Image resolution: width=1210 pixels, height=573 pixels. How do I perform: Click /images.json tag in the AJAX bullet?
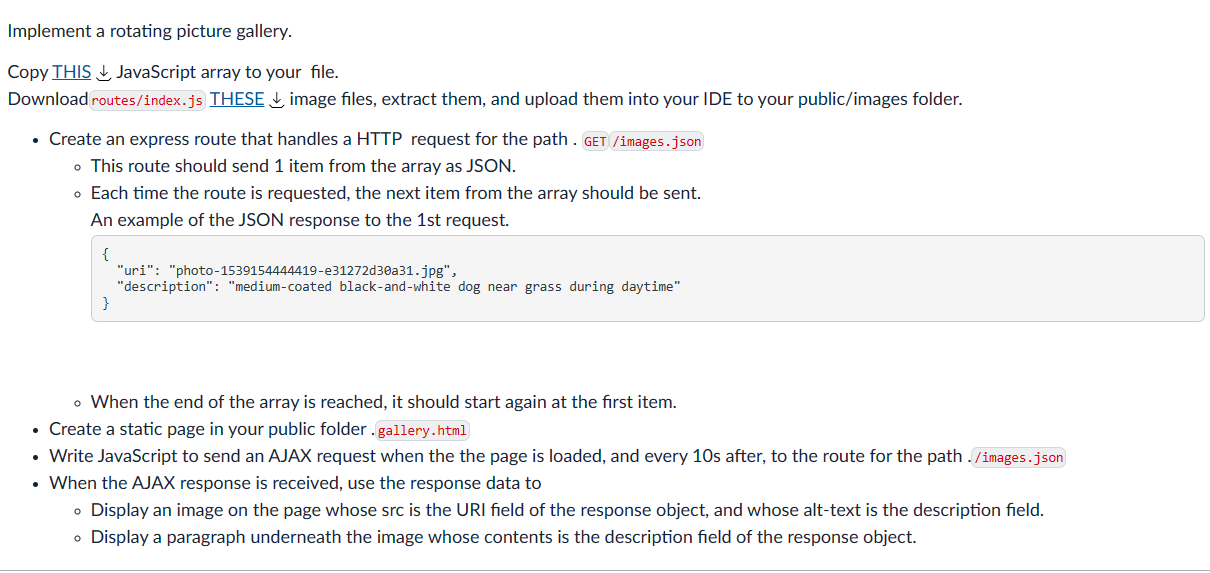1019,458
